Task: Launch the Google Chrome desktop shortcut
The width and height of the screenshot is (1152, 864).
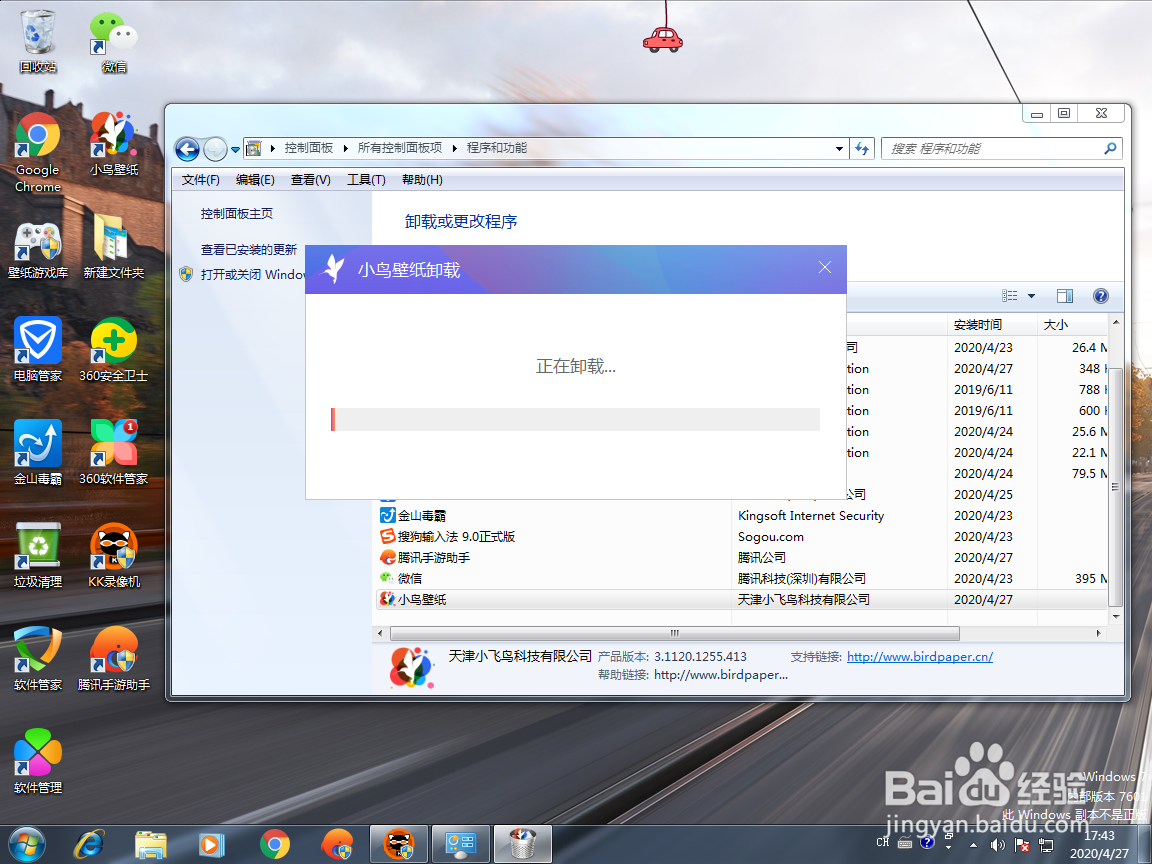Action: point(38,152)
